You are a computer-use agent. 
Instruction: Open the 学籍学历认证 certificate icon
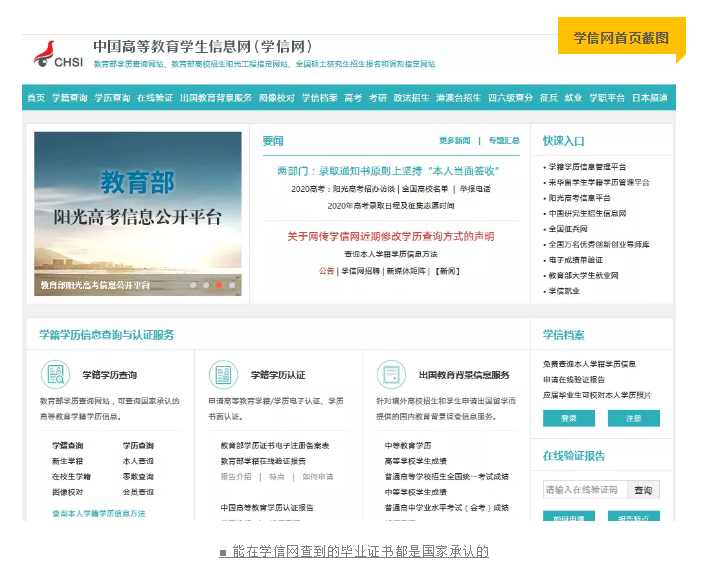pos(223,374)
